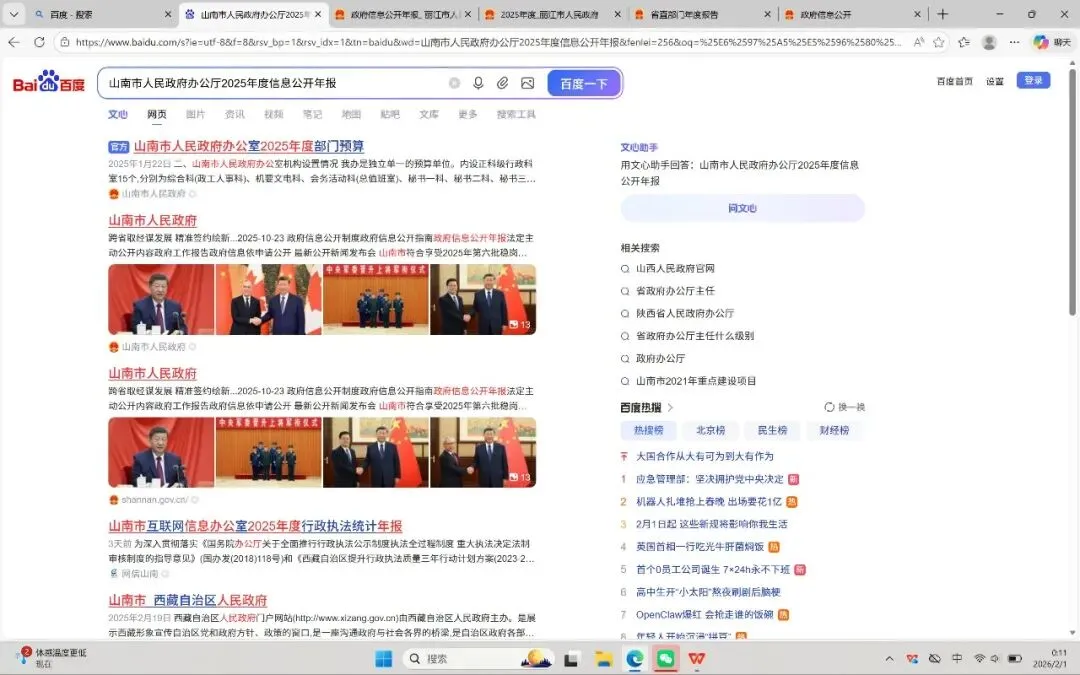
Task: Open WPS Office from the taskbar
Action: coord(696,658)
